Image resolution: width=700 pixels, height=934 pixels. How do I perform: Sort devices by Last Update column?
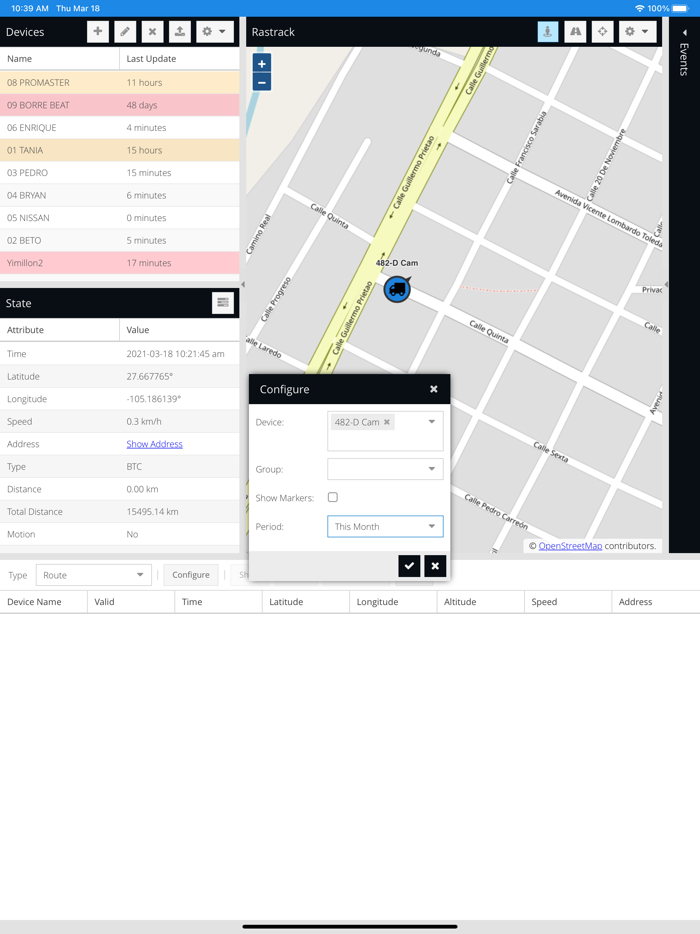179,58
